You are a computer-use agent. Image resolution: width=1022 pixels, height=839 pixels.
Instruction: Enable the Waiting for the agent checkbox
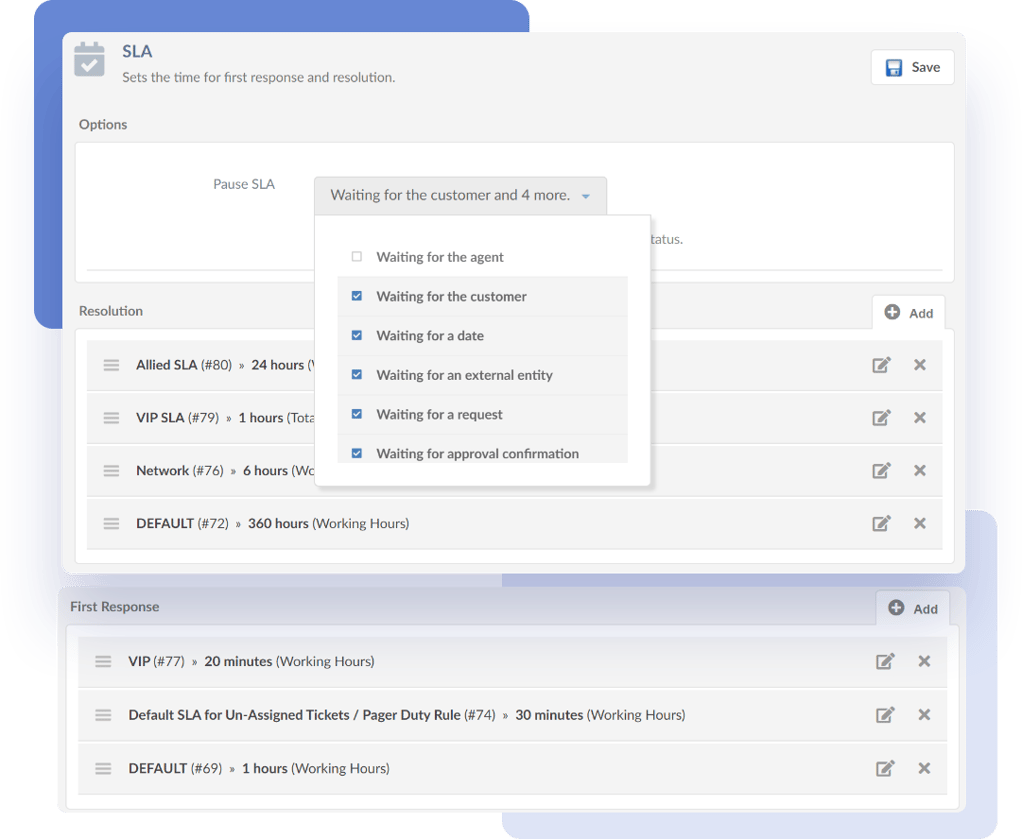click(x=357, y=257)
